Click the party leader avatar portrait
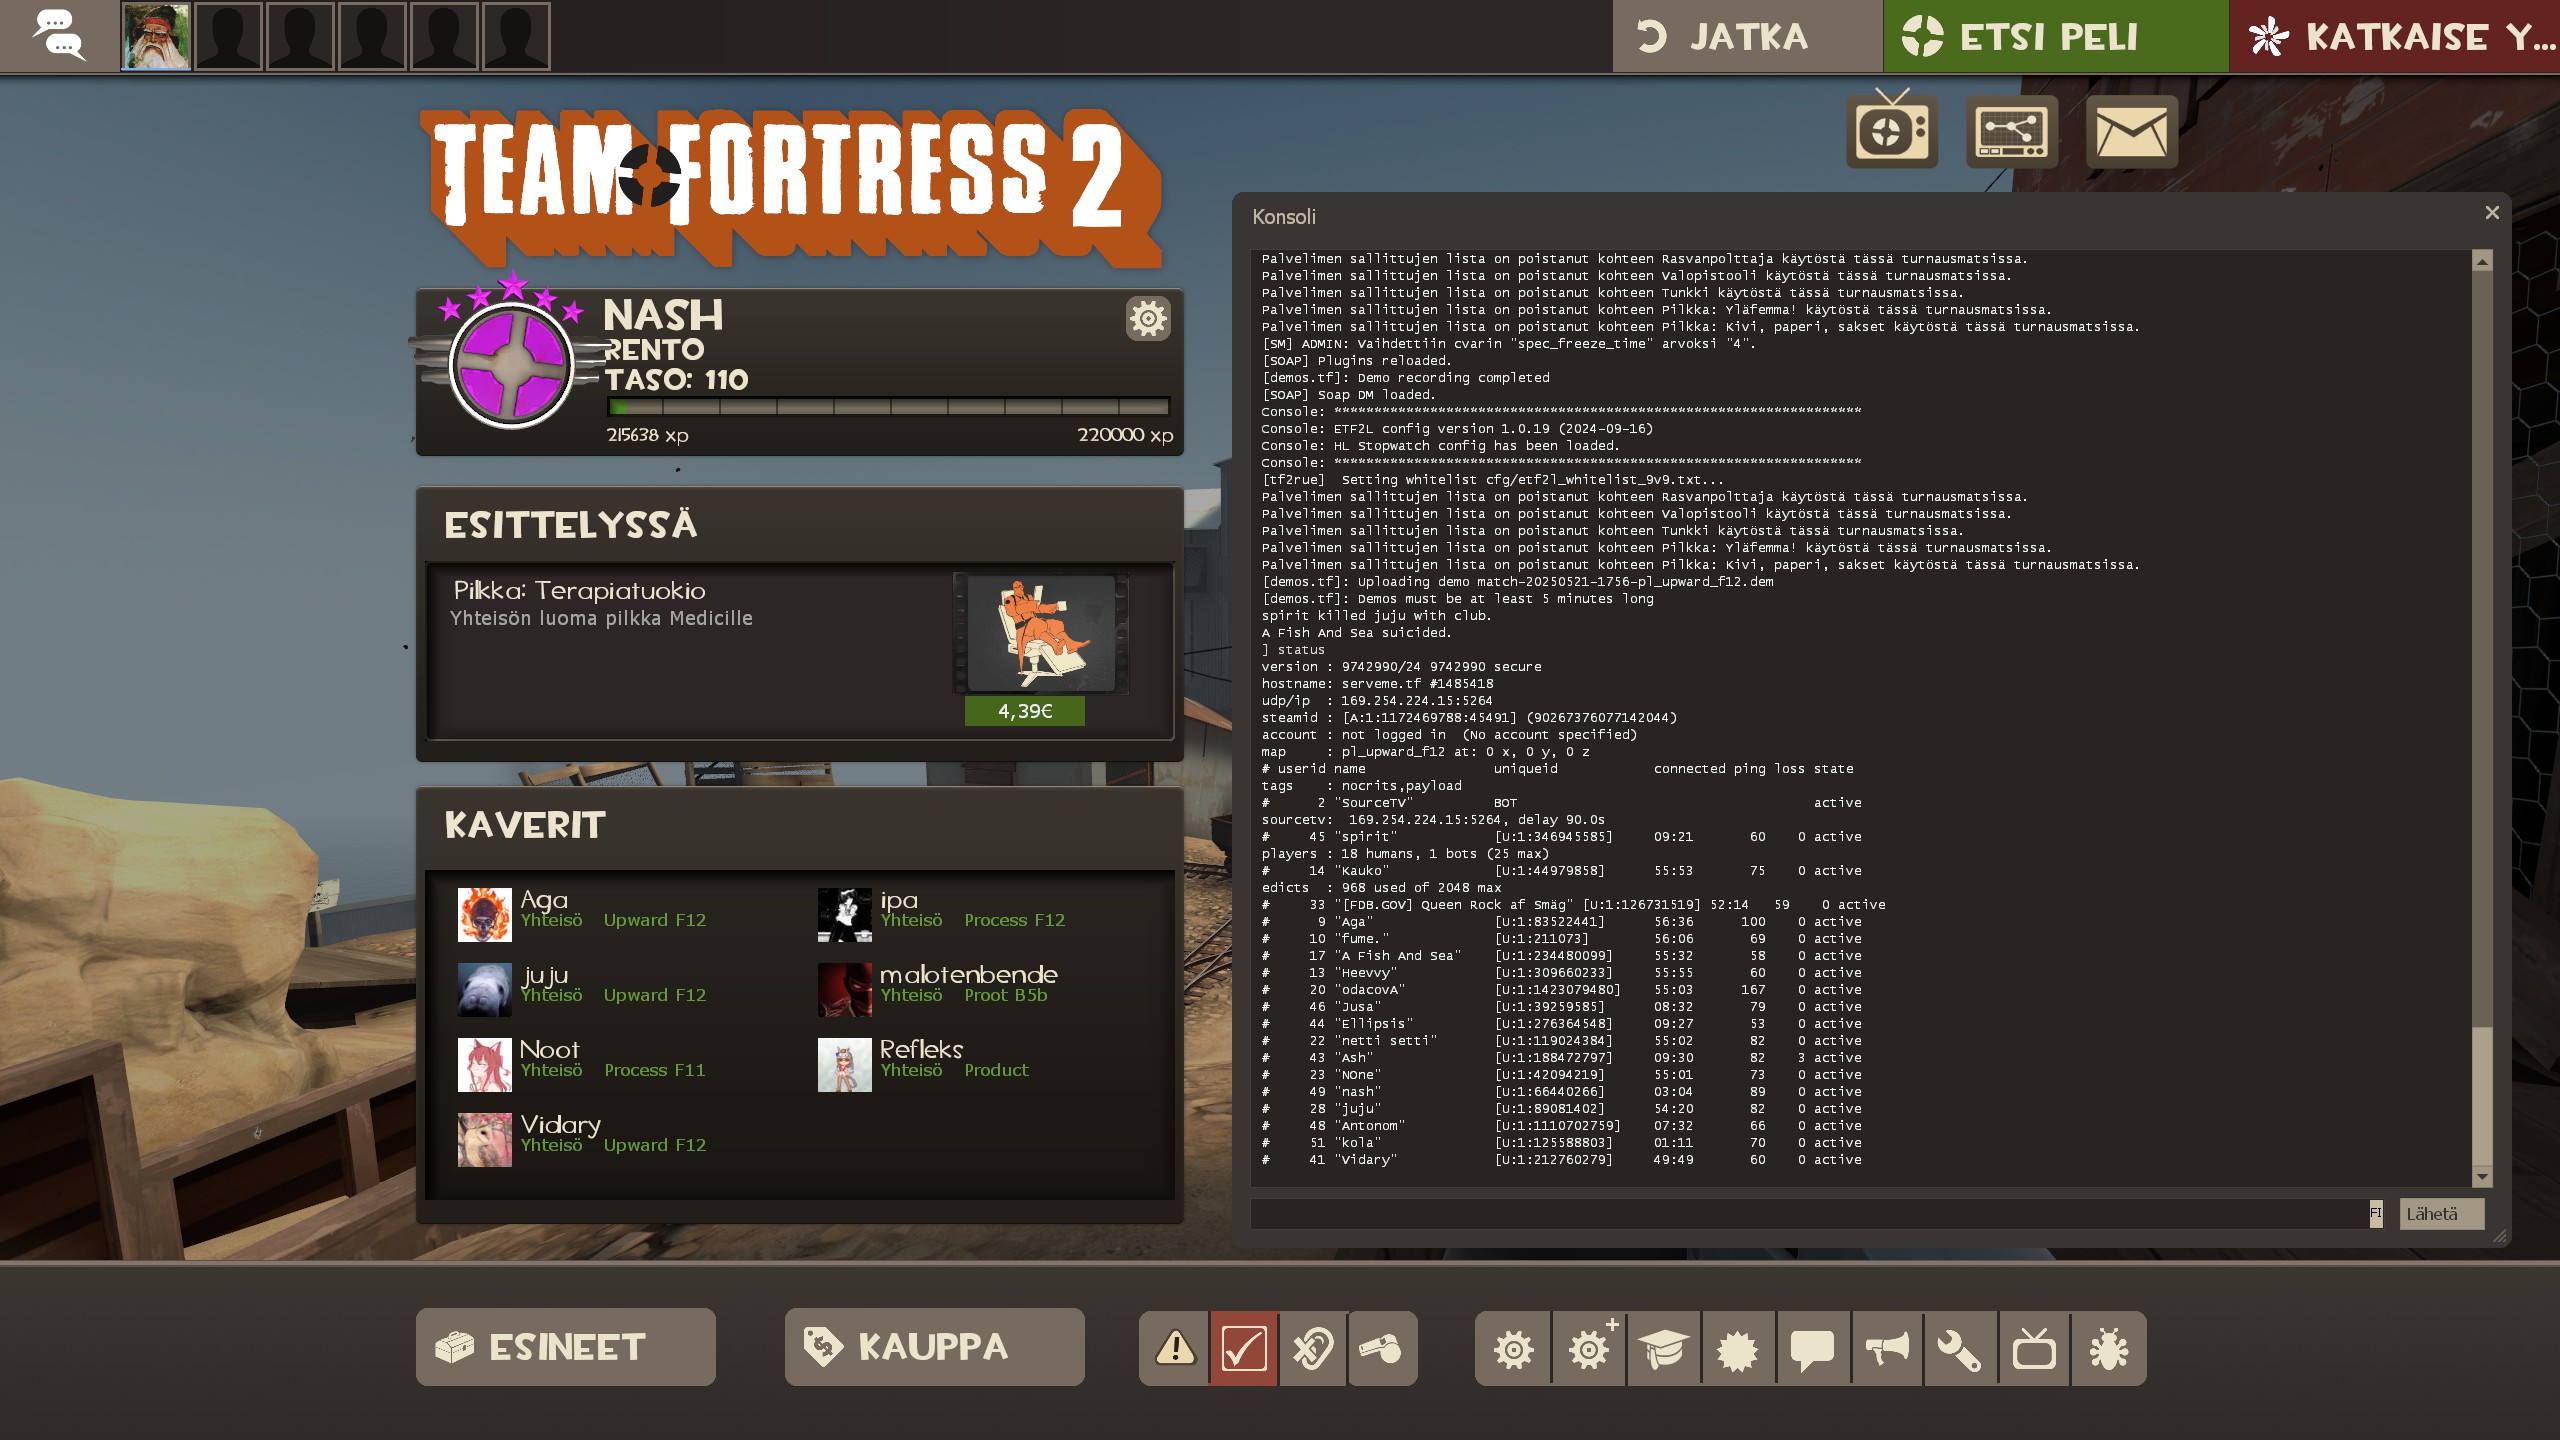 156,36
